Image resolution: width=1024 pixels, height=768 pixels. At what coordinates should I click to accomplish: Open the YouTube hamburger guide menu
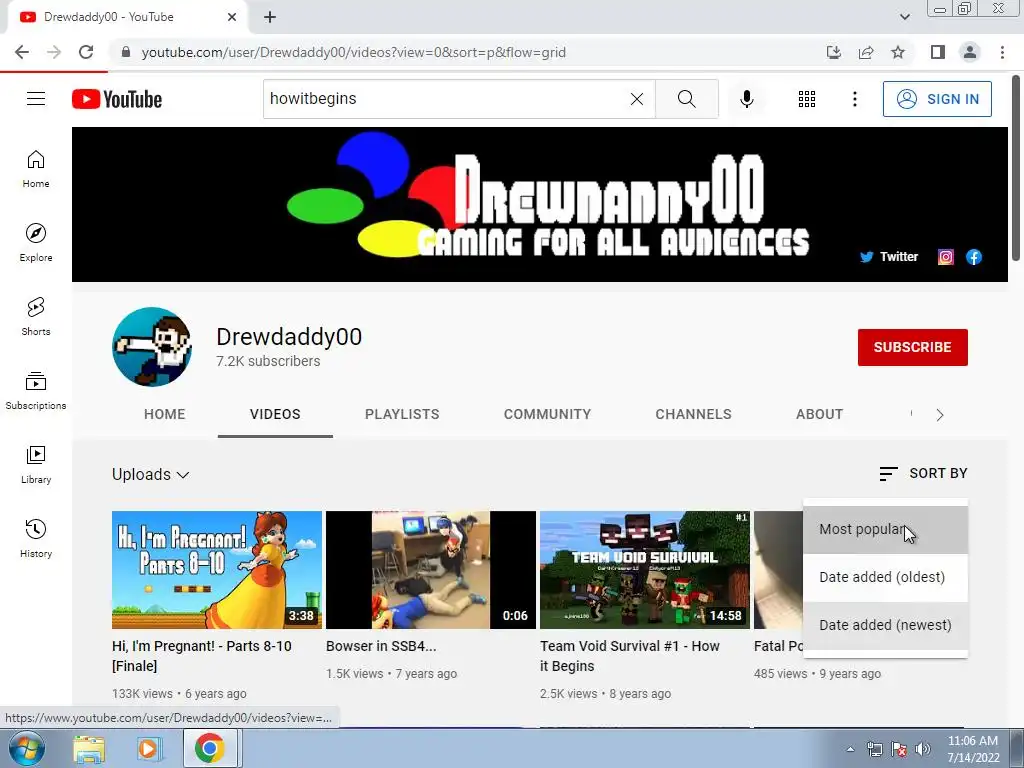click(x=36, y=99)
